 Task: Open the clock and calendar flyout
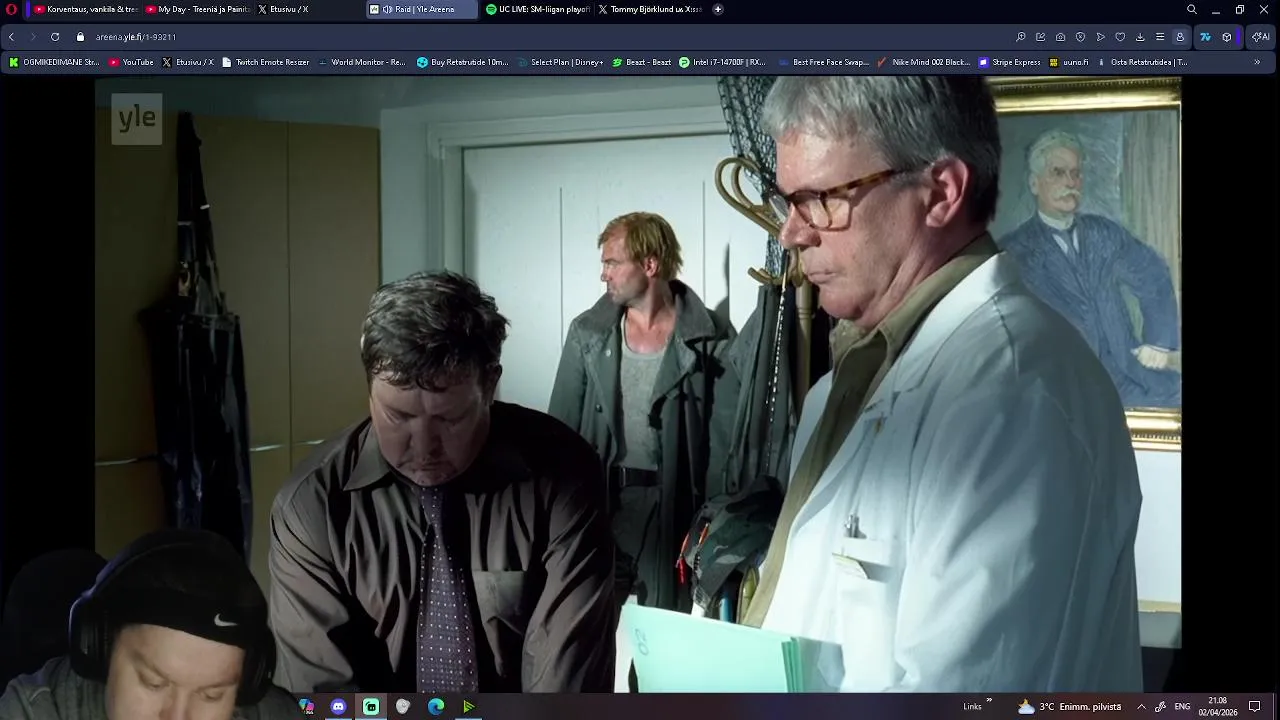point(1218,707)
